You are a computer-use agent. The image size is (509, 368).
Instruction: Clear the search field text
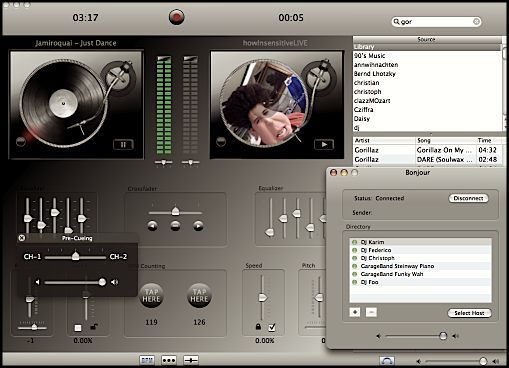click(x=476, y=22)
